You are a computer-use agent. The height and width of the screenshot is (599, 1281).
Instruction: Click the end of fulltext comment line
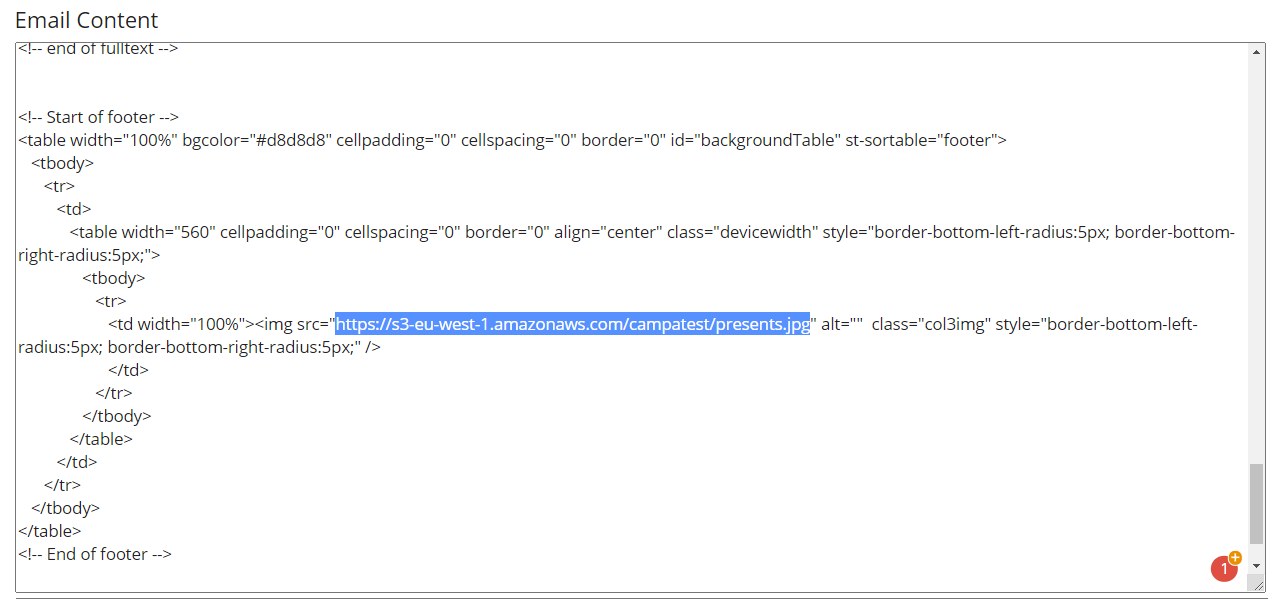pos(98,48)
